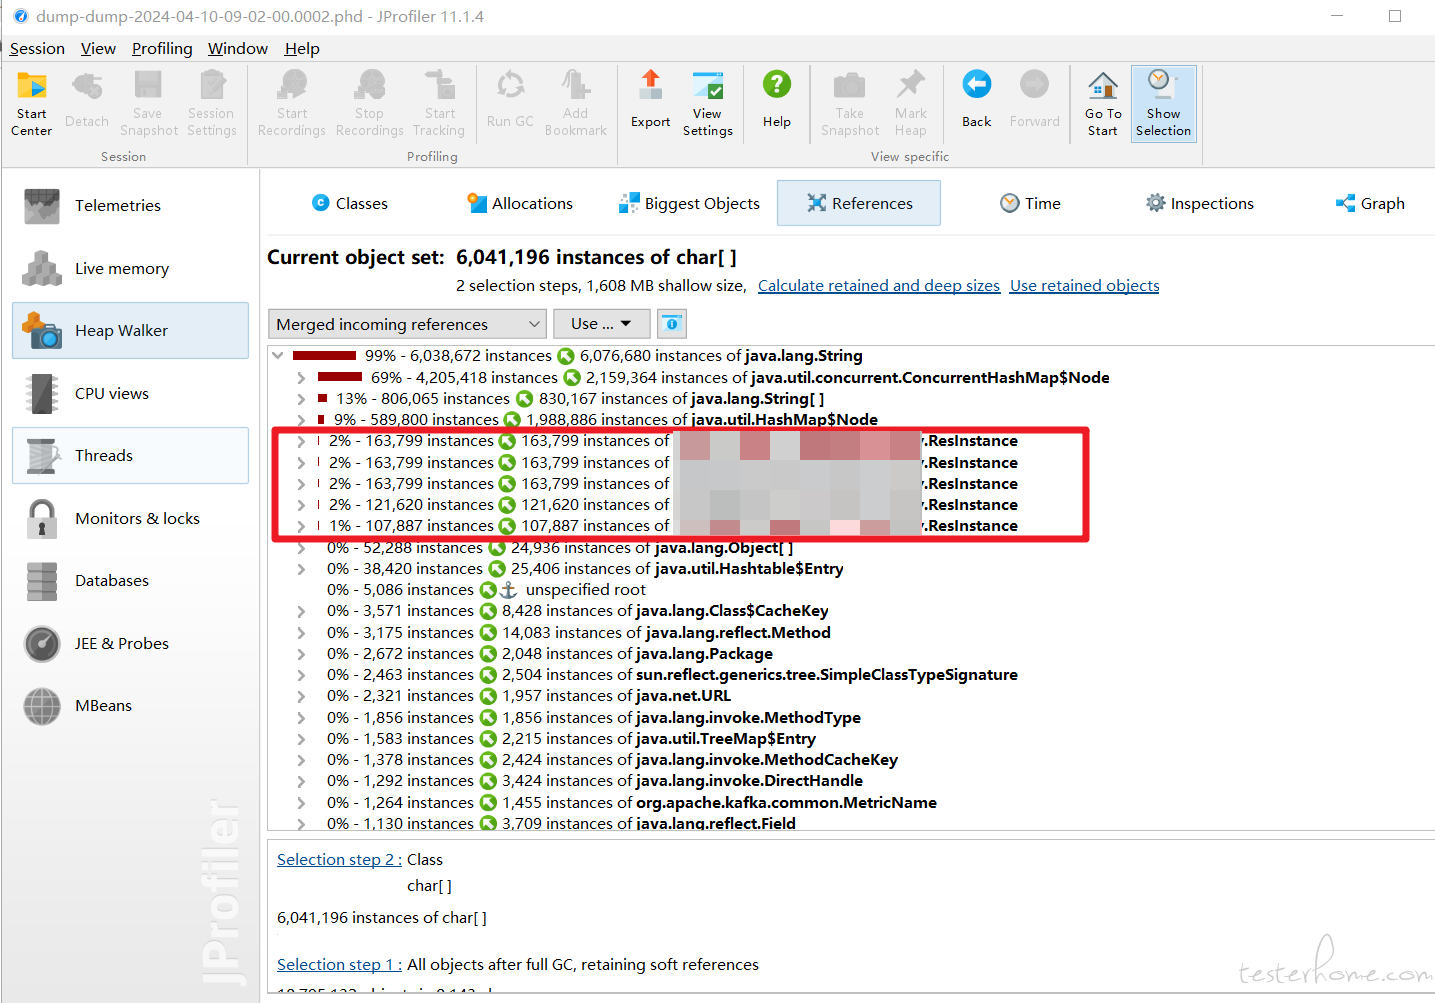The image size is (1435, 1003).
Task: Expand the ConcurrentHashMap$Node row
Action: point(301,377)
